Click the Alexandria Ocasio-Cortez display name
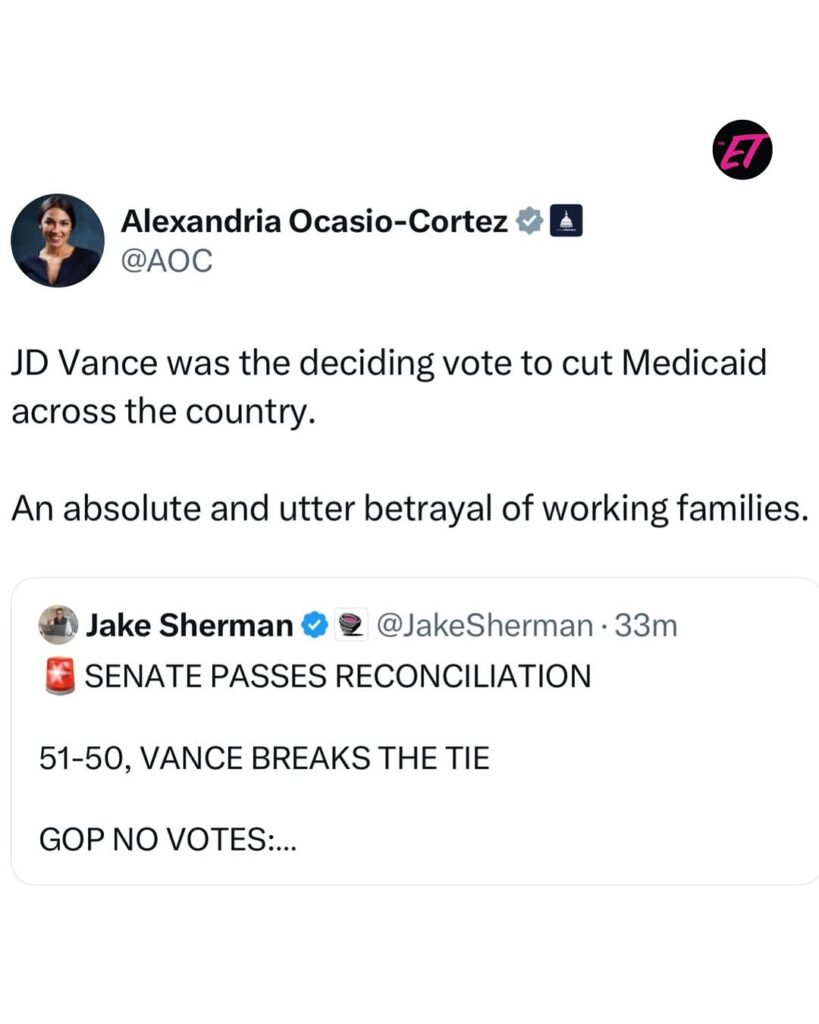Screen dimensions: 819x1024 [314, 222]
